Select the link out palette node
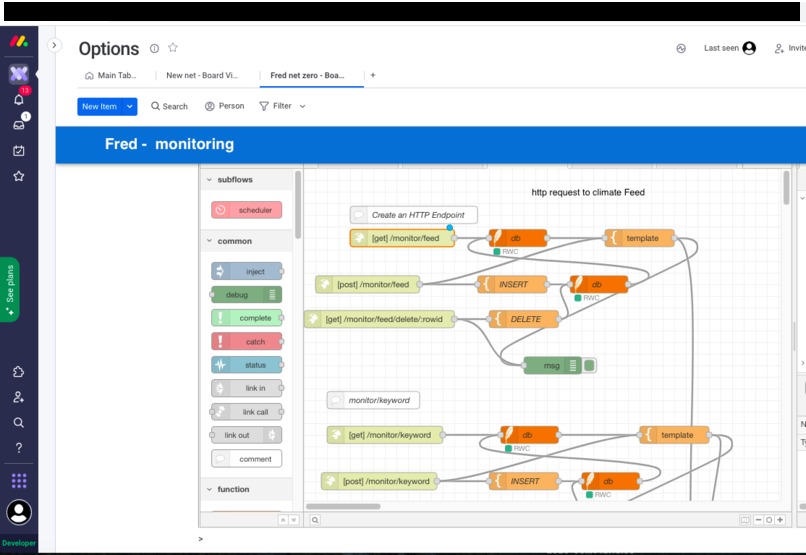The width and height of the screenshot is (806, 555). point(246,435)
